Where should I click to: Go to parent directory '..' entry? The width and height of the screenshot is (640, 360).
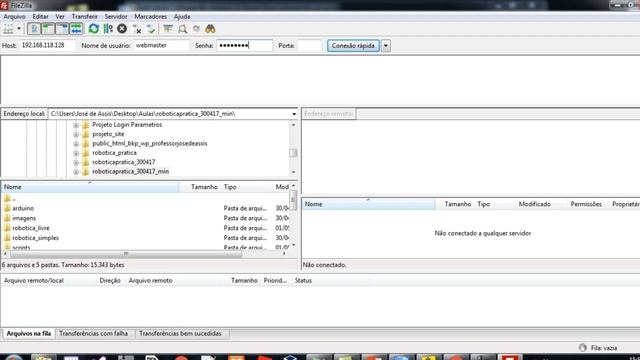click(x=14, y=198)
